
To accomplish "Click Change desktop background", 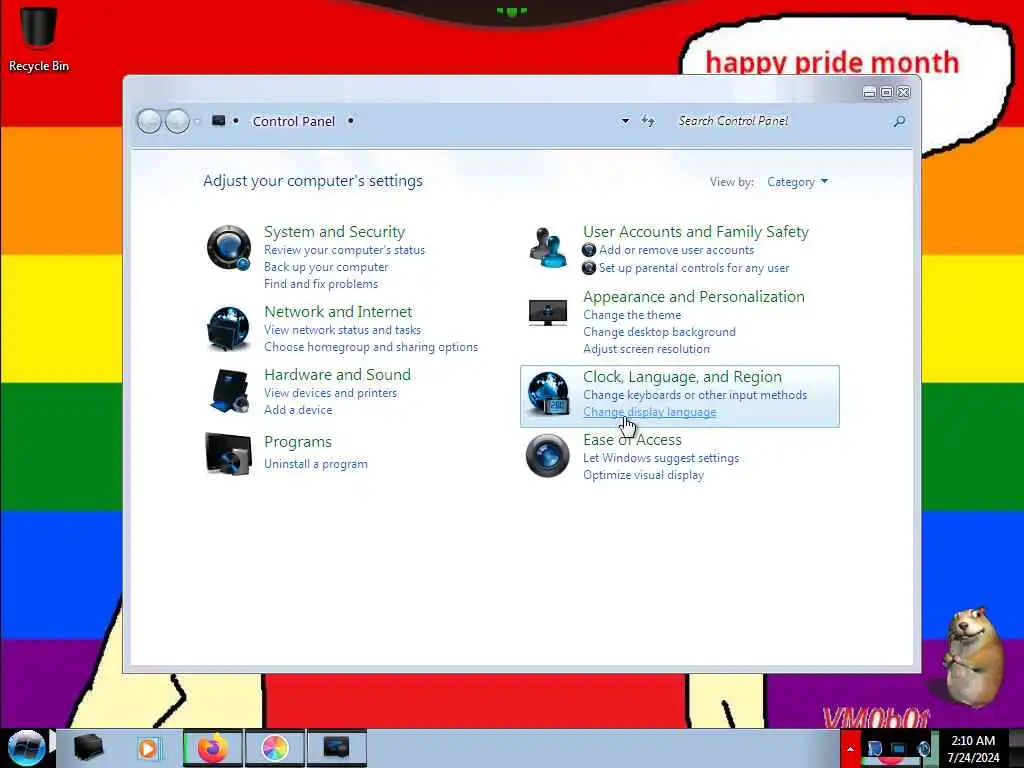I will [x=659, y=332].
